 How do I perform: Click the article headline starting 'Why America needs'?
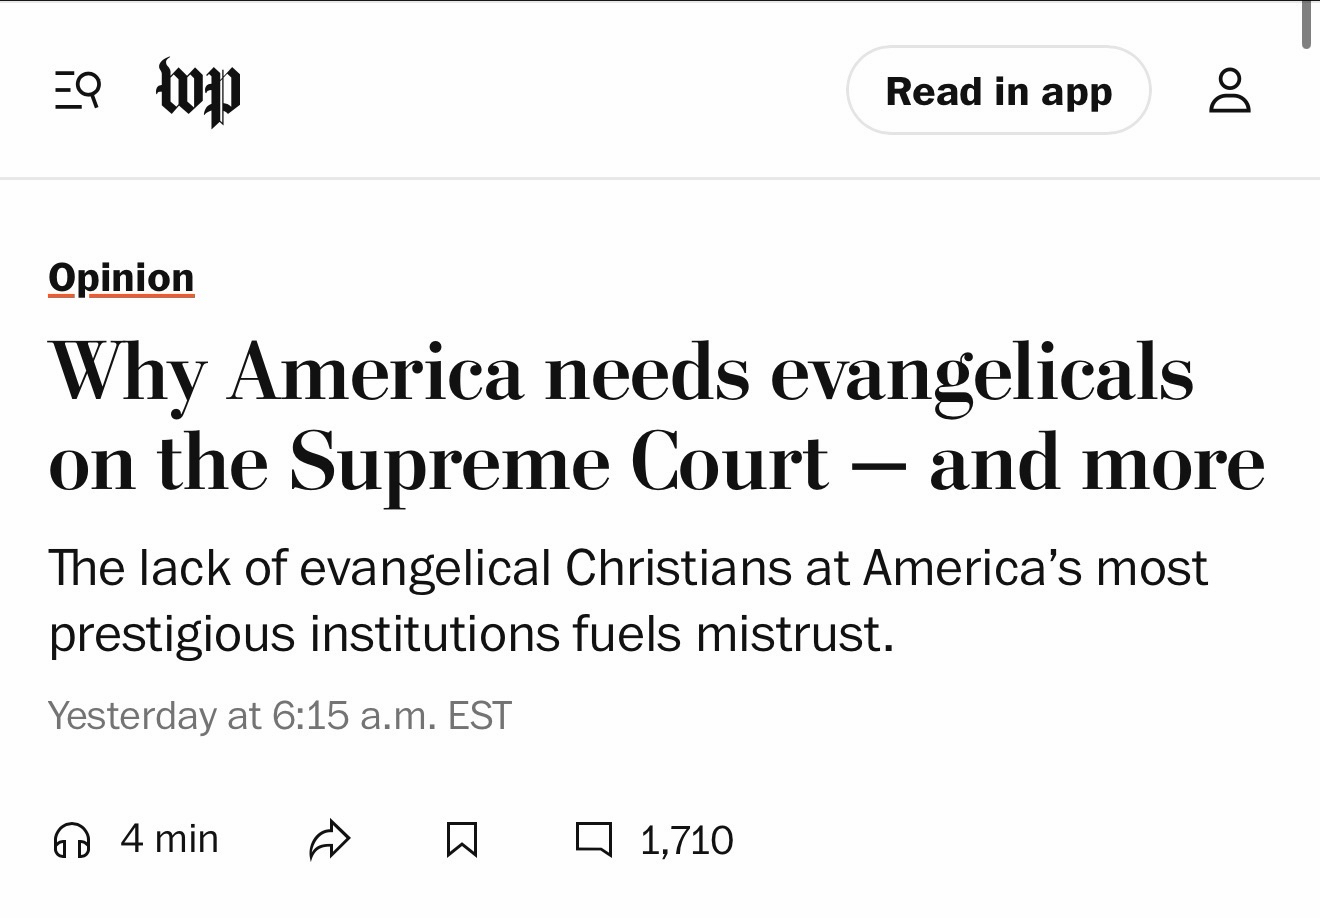[620, 372]
